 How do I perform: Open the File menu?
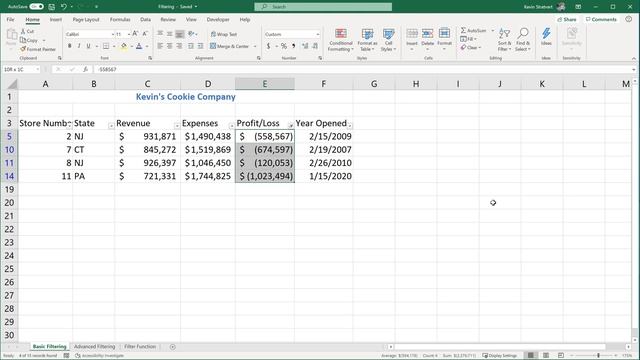pos(10,20)
